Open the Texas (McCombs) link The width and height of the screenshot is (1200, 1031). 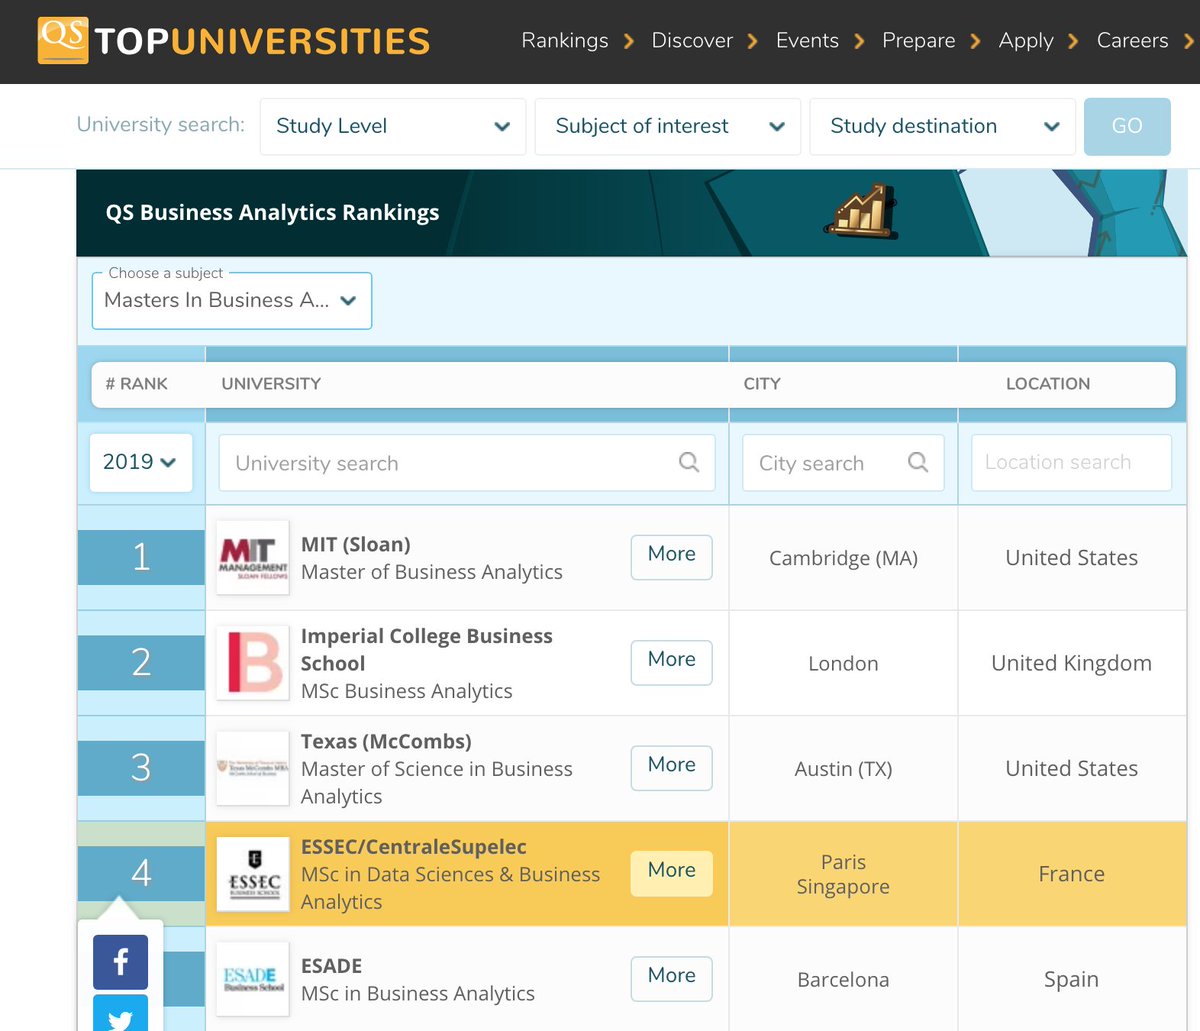[386, 742]
